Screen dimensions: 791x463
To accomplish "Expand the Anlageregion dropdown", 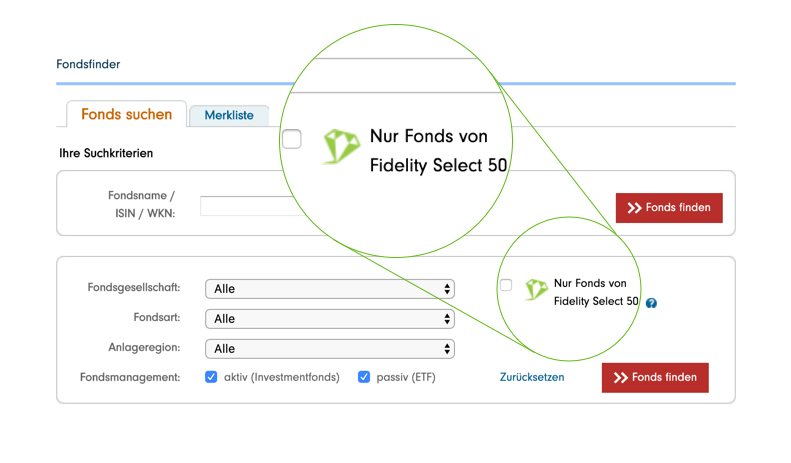I will [x=329, y=349].
